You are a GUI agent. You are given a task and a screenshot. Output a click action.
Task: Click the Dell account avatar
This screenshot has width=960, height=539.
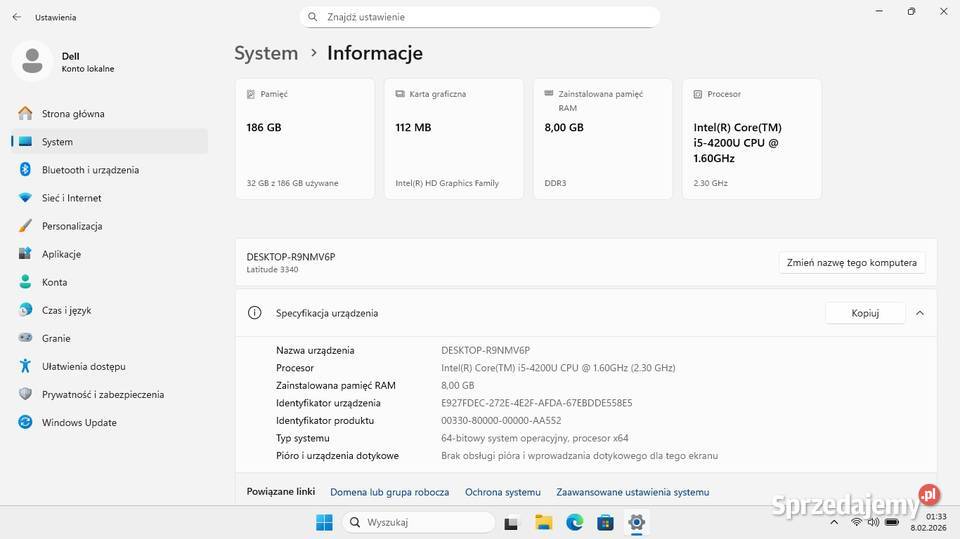(x=32, y=61)
